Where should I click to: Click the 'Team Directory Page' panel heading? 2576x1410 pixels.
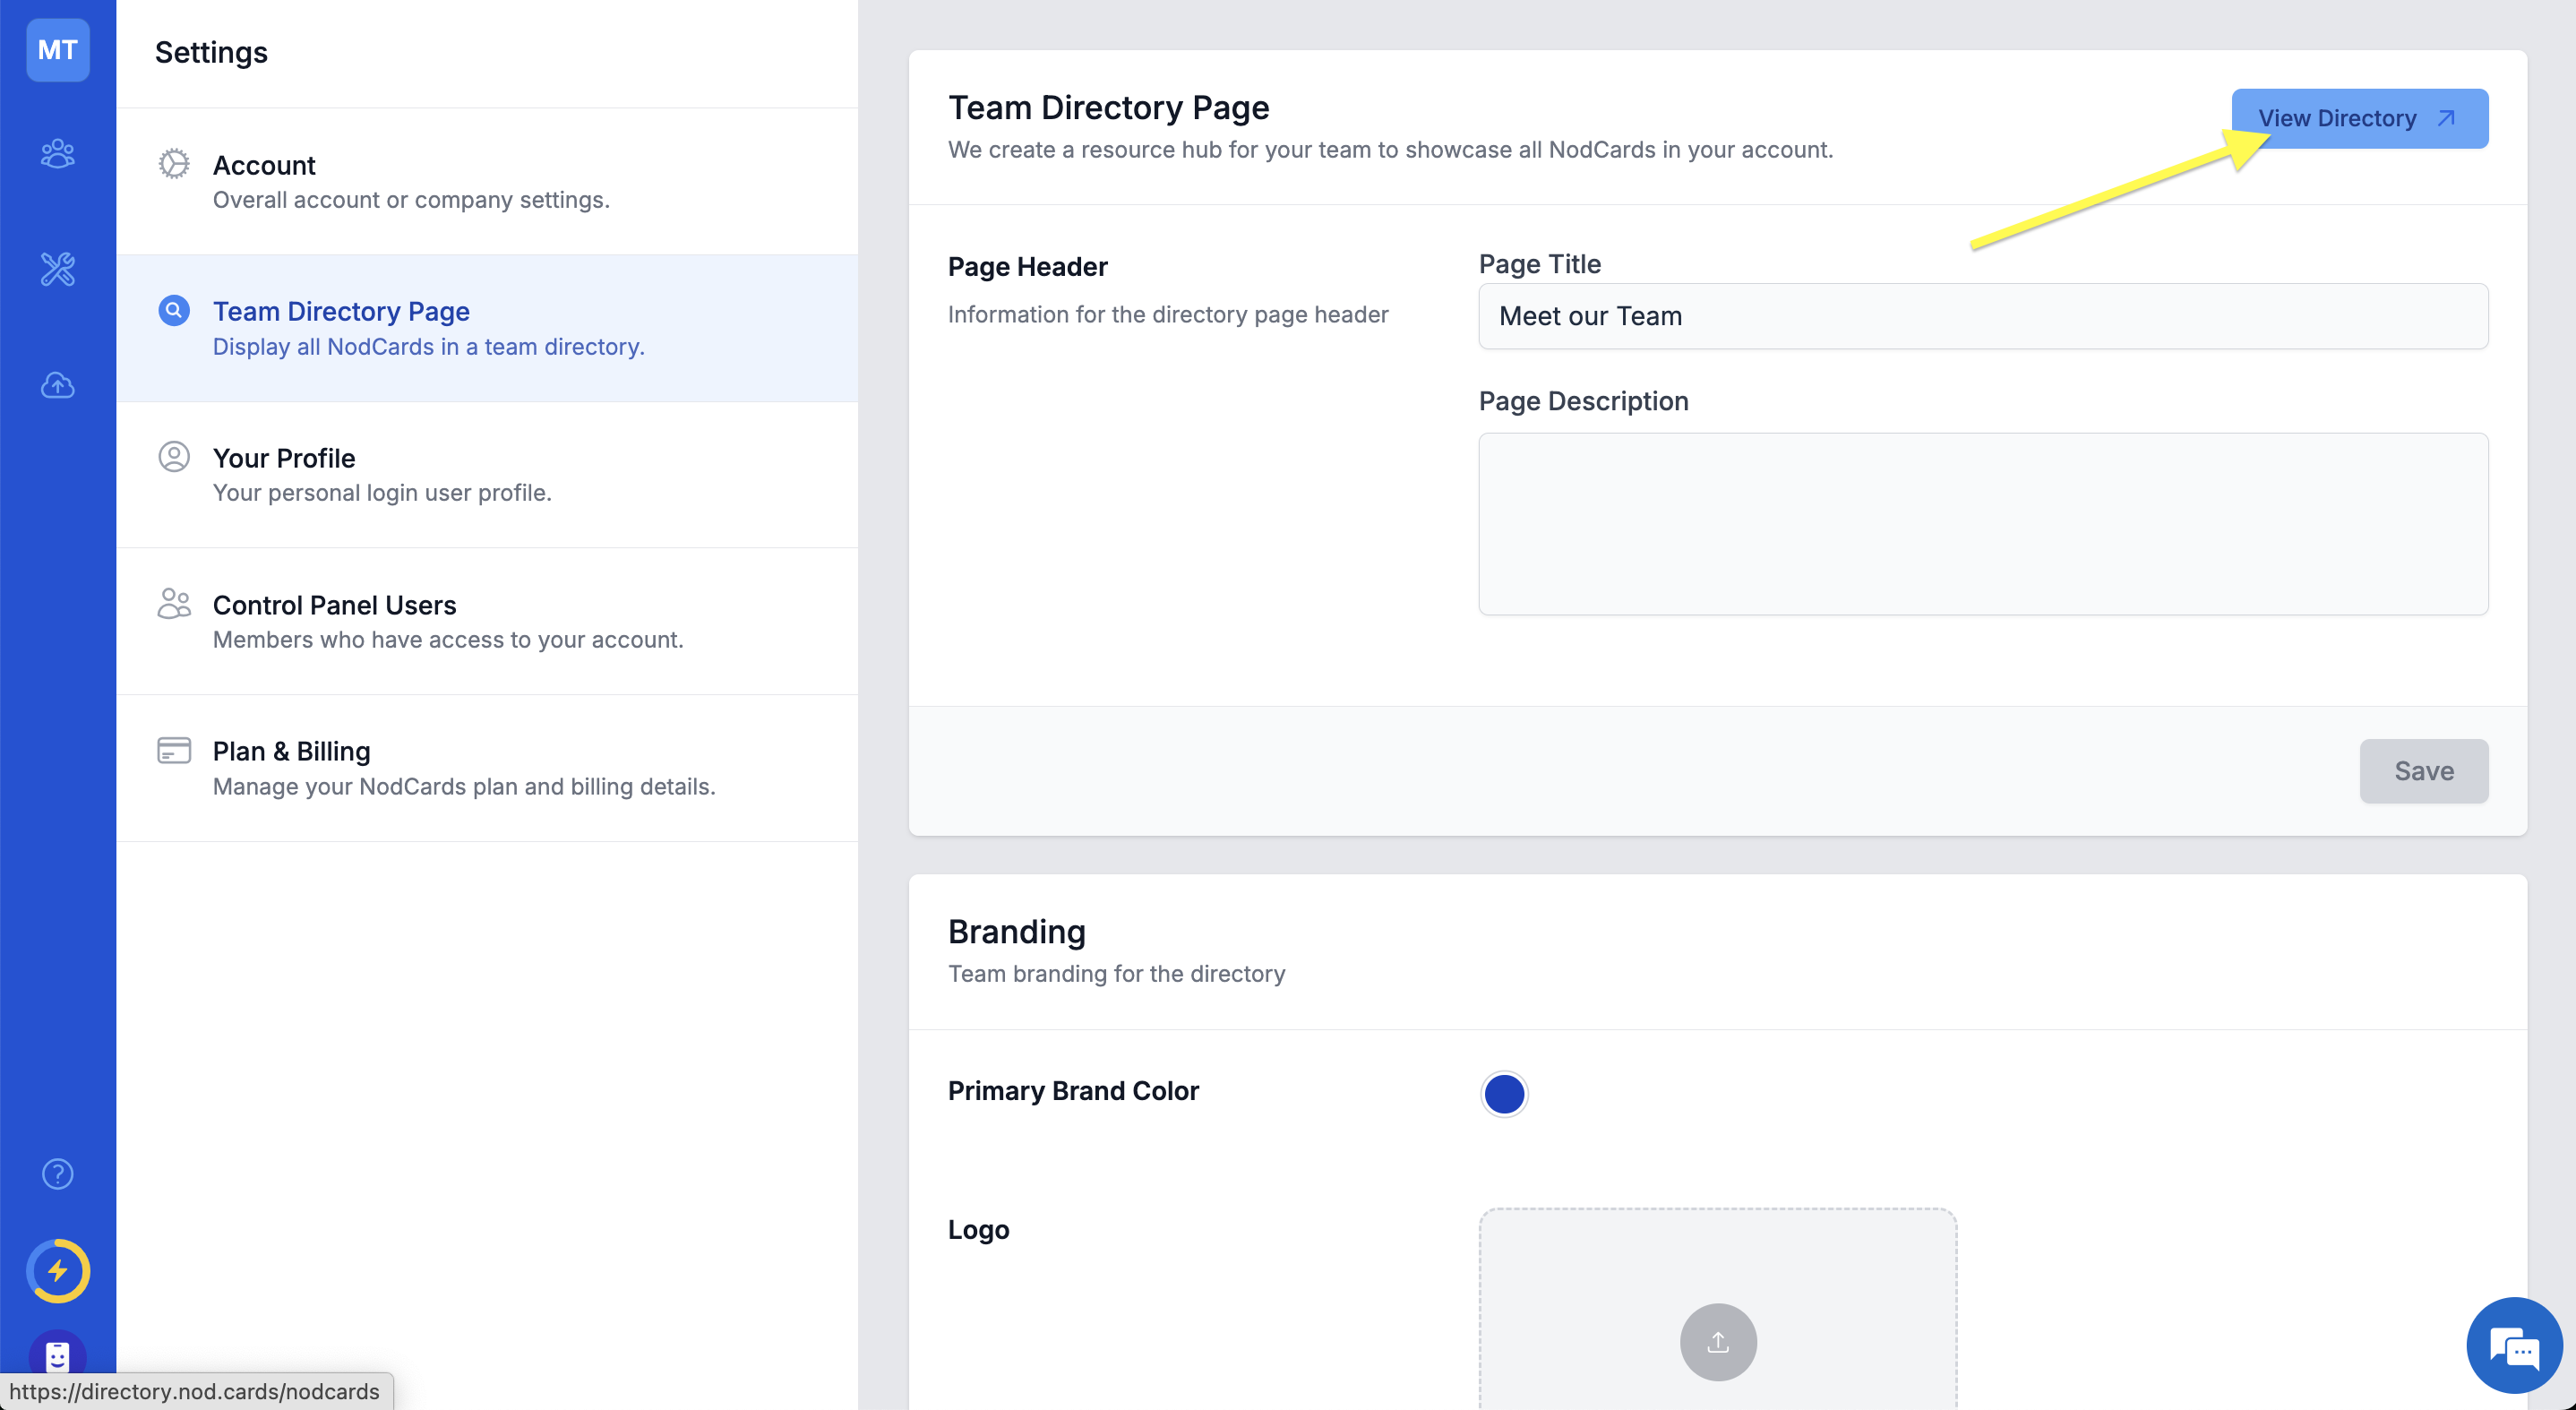pyautogui.click(x=1108, y=107)
